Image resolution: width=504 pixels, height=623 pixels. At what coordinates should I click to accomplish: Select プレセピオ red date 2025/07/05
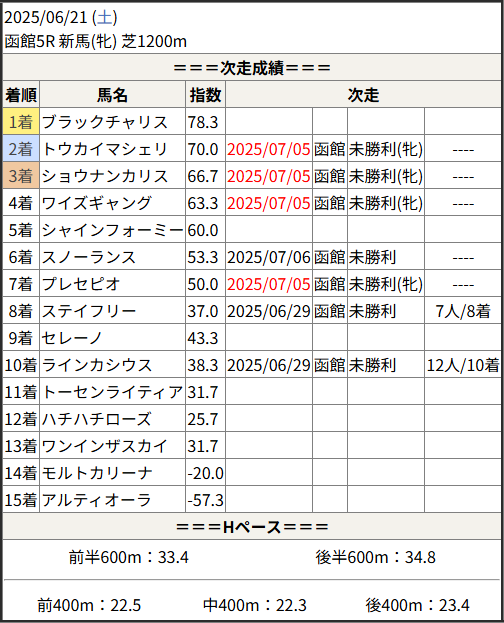coord(269,284)
